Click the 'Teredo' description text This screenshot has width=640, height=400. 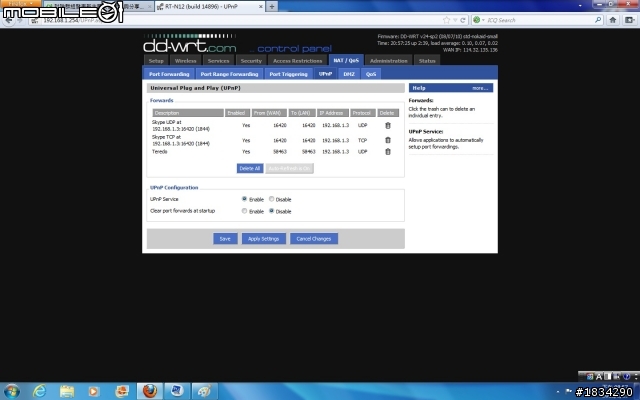(160, 151)
